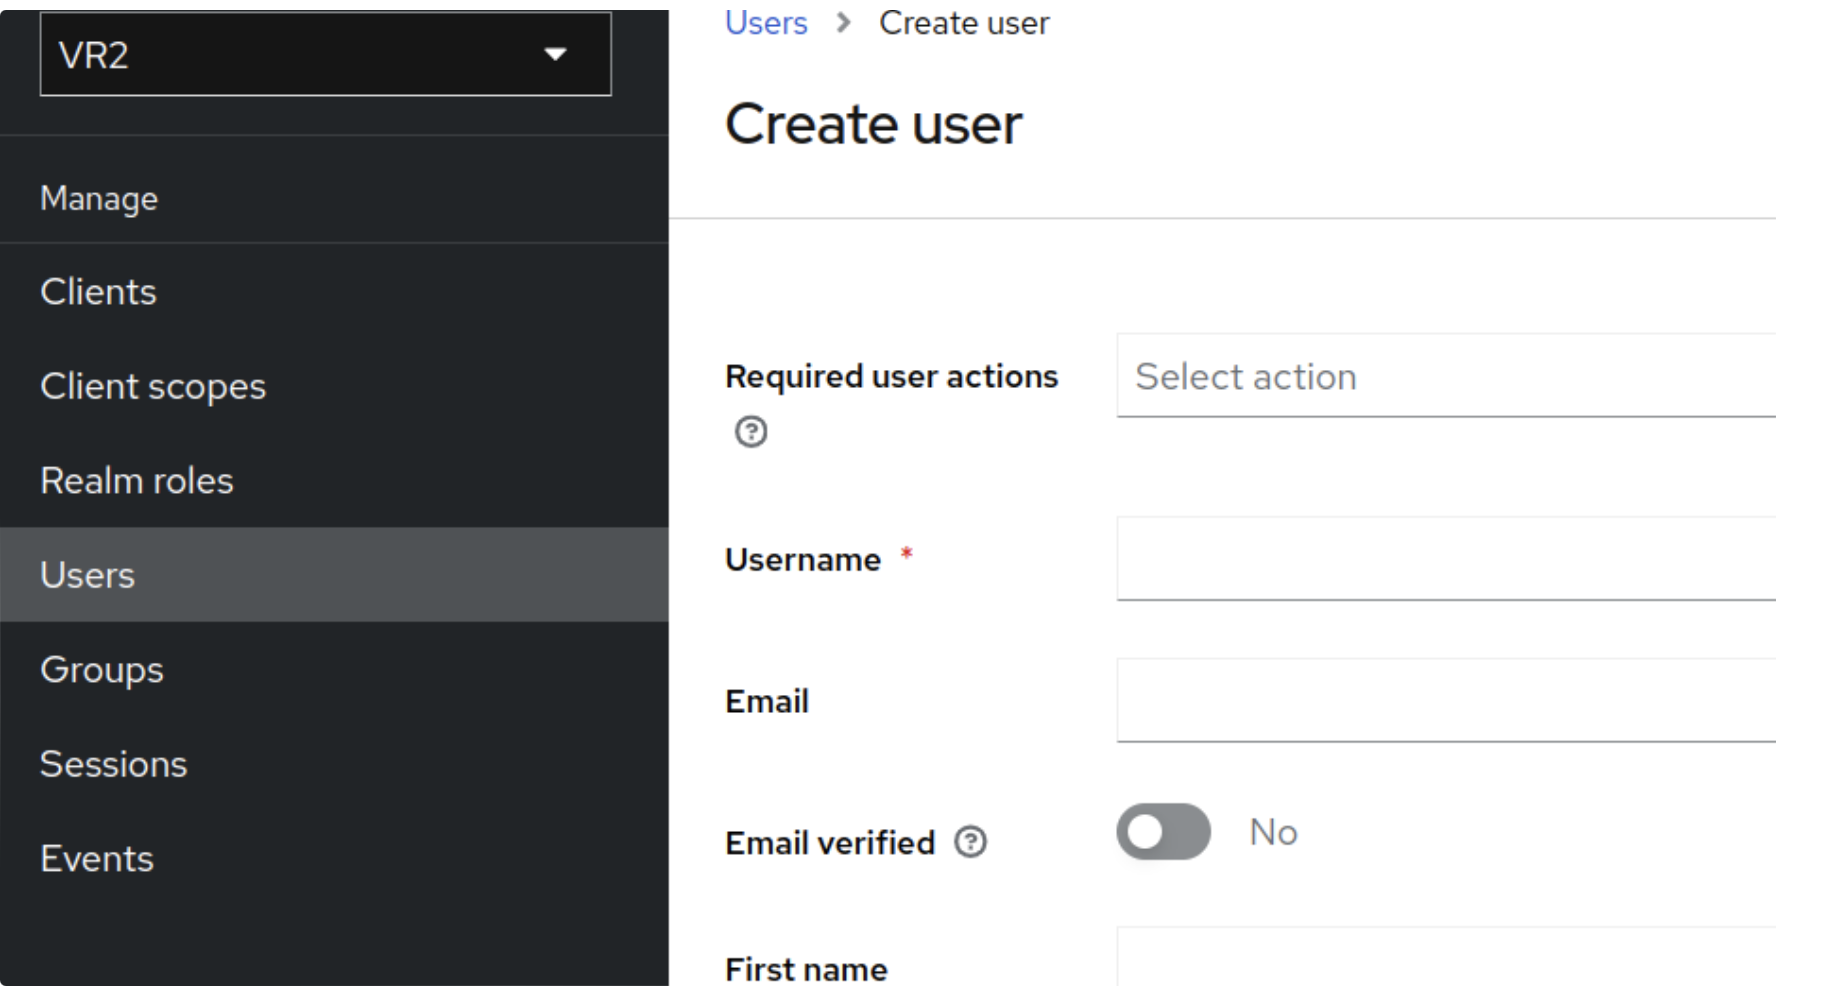This screenshot has width=1834, height=992.
Task: Click the breadcrumb chevron after Users
Action: click(842, 22)
